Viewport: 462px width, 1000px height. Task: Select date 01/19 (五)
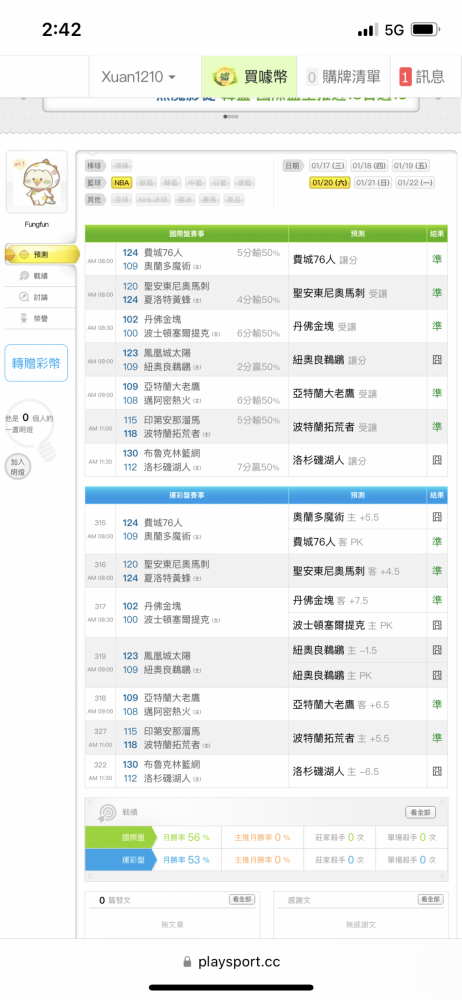(411, 166)
